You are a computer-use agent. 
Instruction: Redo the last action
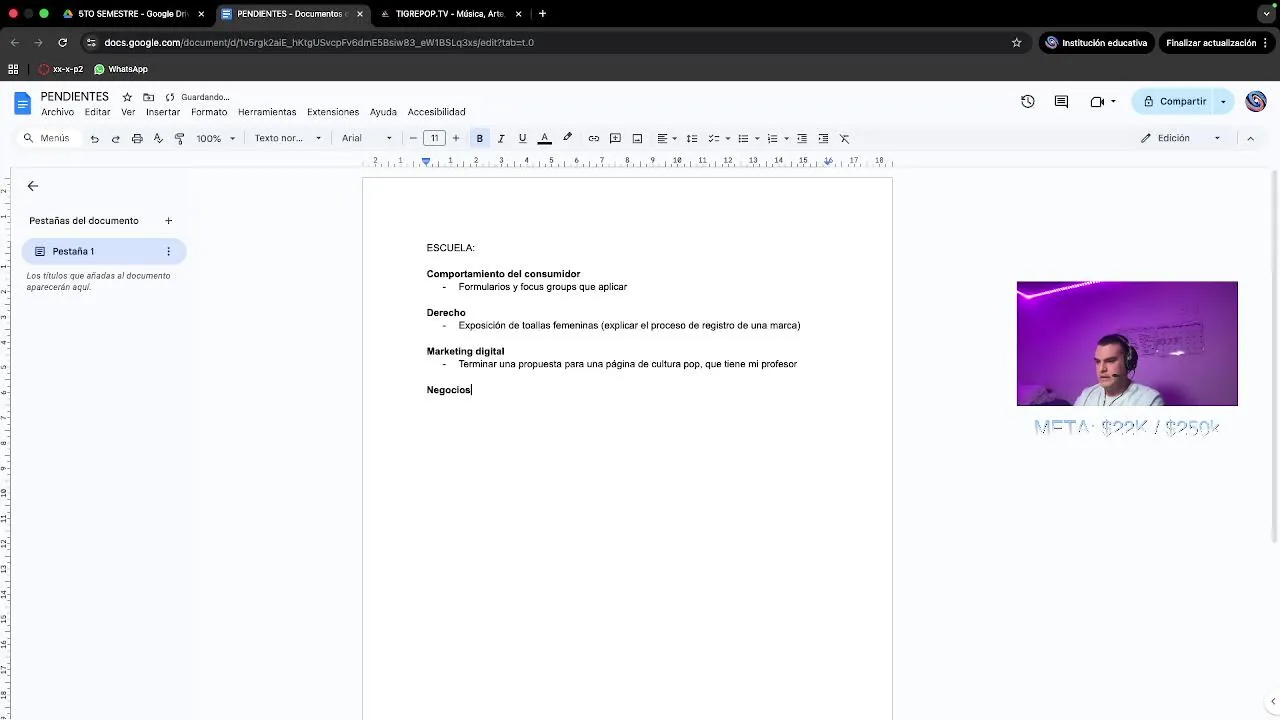(115, 138)
